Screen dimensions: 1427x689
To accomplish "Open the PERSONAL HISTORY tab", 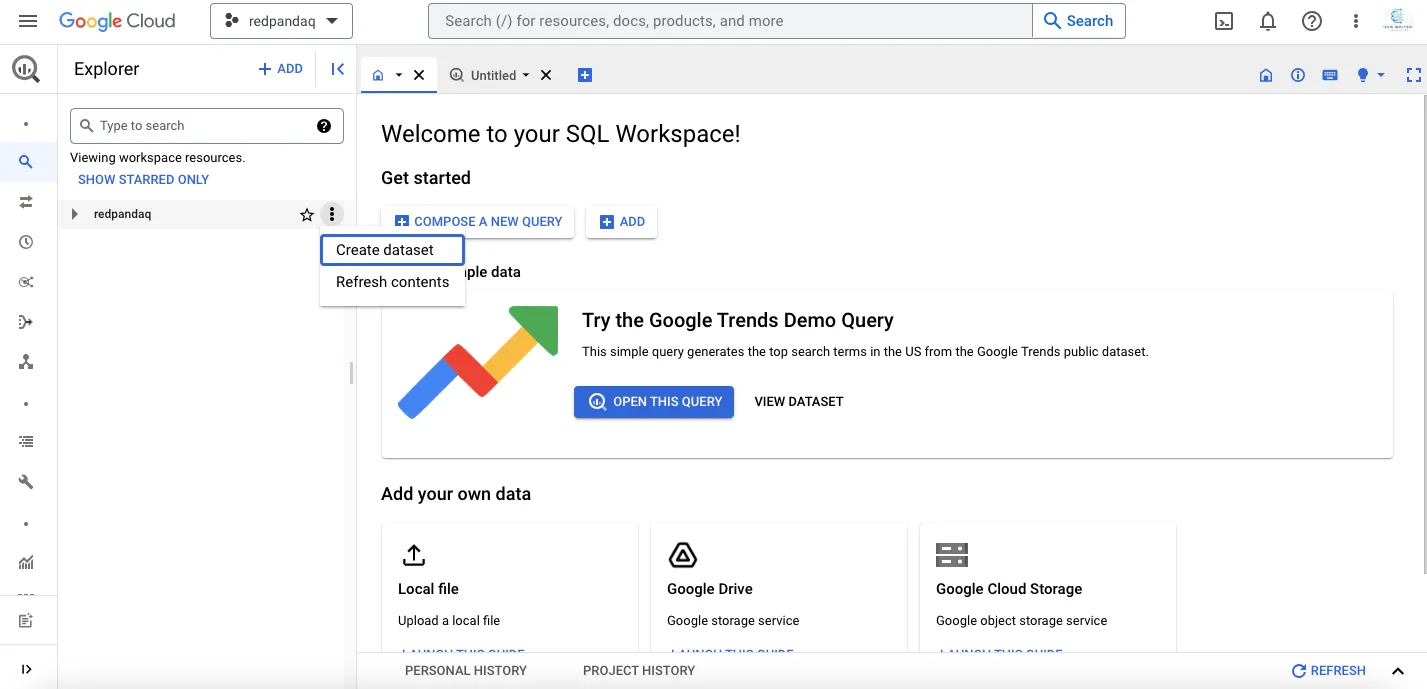I will click(466, 671).
